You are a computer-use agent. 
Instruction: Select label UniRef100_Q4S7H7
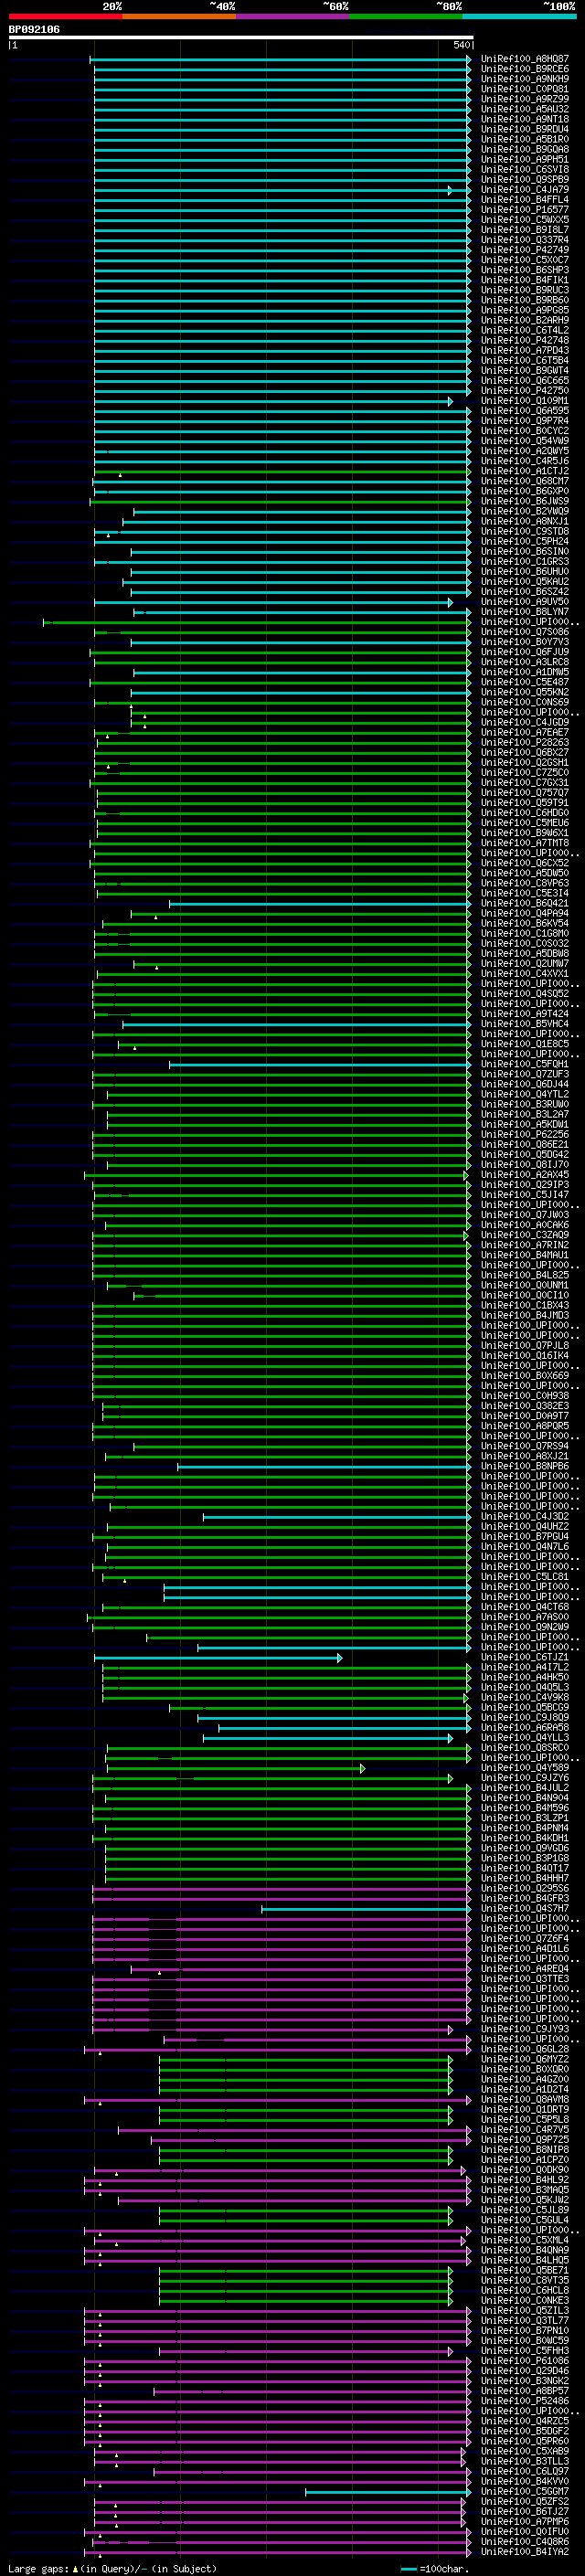(525, 1908)
